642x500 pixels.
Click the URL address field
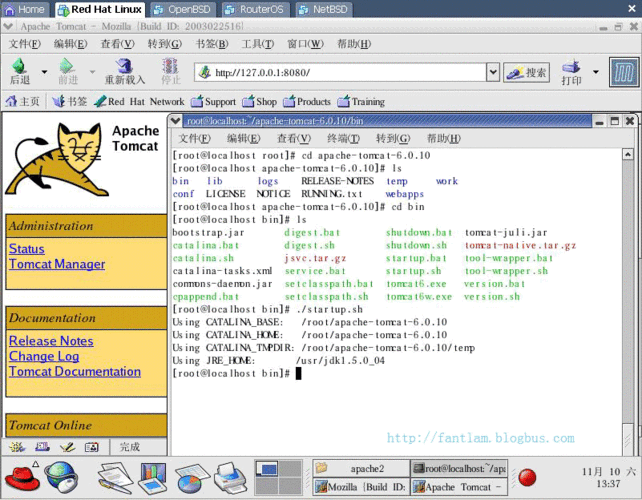pos(341,72)
